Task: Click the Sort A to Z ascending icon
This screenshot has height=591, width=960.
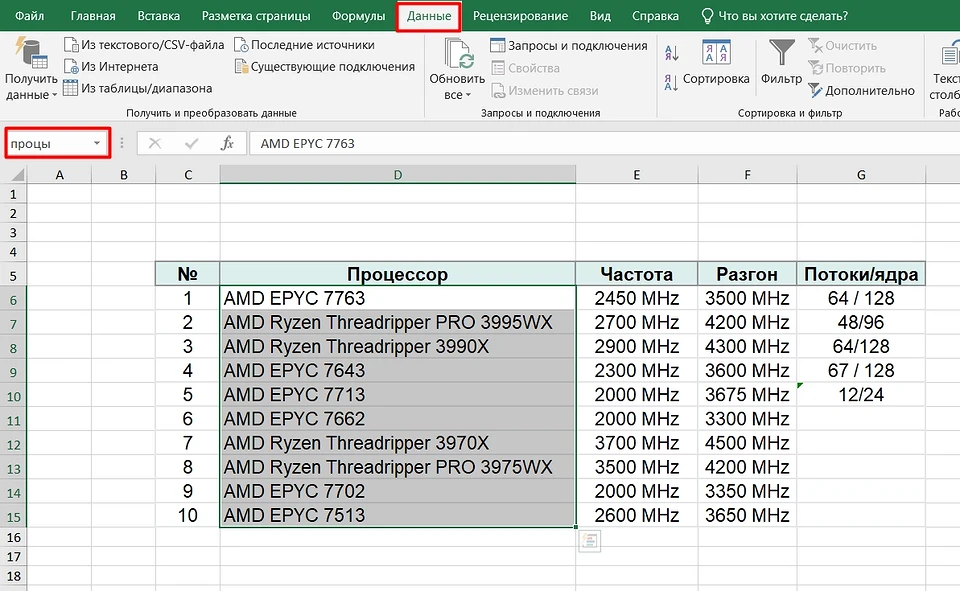Action: [672, 53]
